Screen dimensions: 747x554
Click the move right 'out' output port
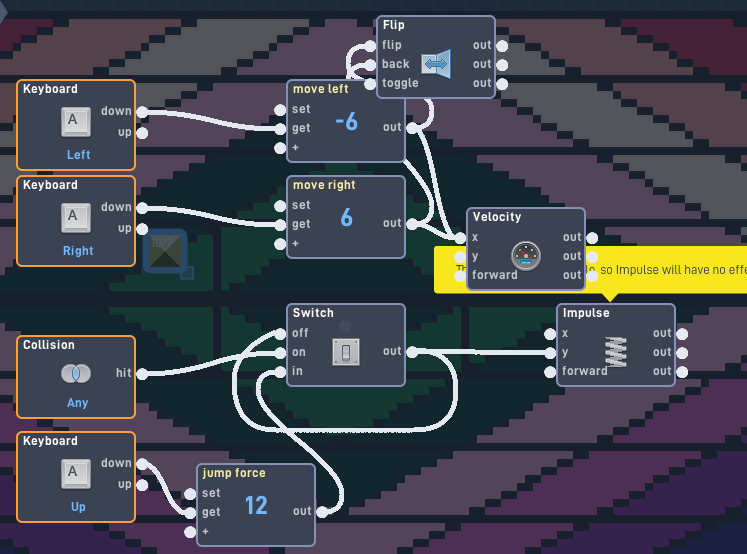(x=413, y=224)
